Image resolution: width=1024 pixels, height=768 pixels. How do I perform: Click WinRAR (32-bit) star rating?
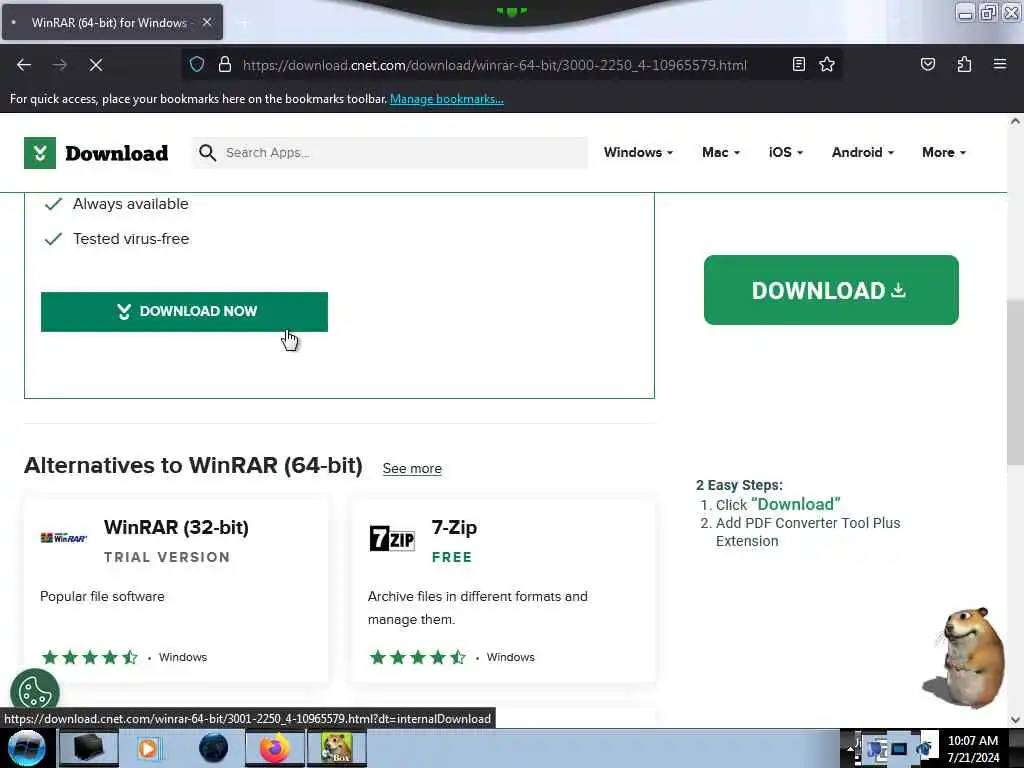coord(89,657)
